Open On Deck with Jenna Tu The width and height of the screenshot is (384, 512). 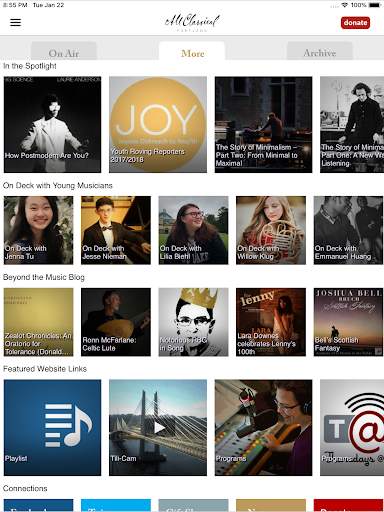point(38,230)
